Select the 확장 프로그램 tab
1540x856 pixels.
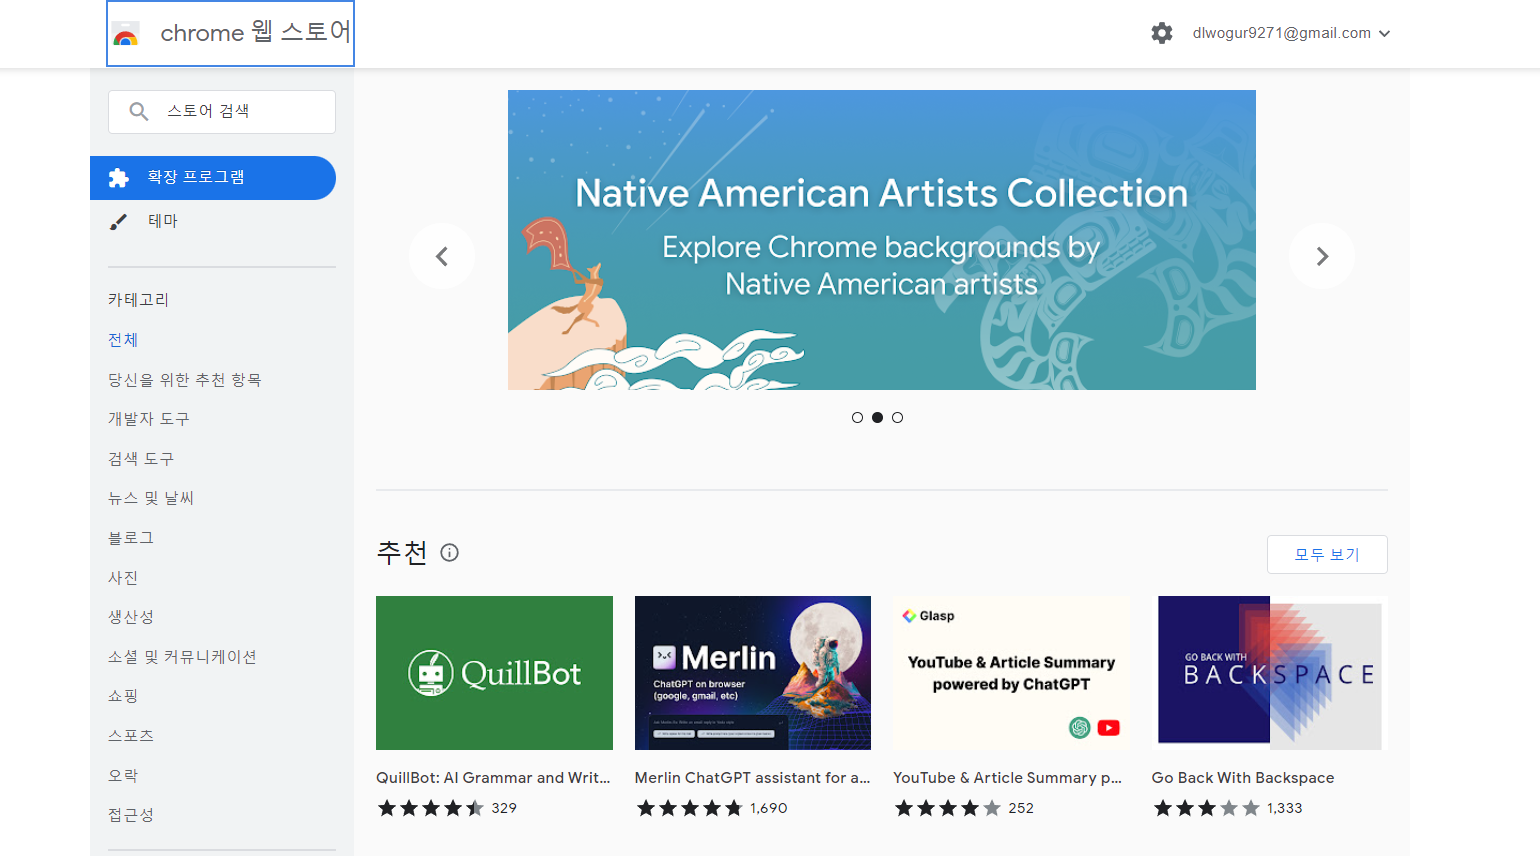(x=213, y=178)
